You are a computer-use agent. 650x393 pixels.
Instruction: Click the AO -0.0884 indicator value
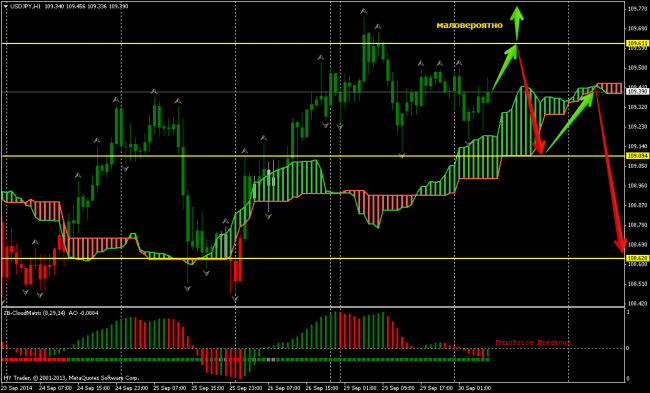click(83, 313)
